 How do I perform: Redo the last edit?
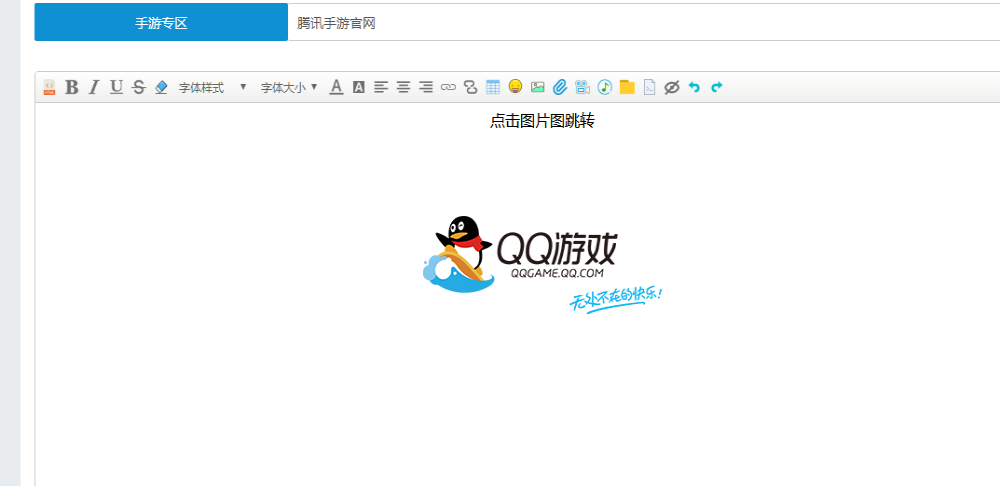coord(717,87)
